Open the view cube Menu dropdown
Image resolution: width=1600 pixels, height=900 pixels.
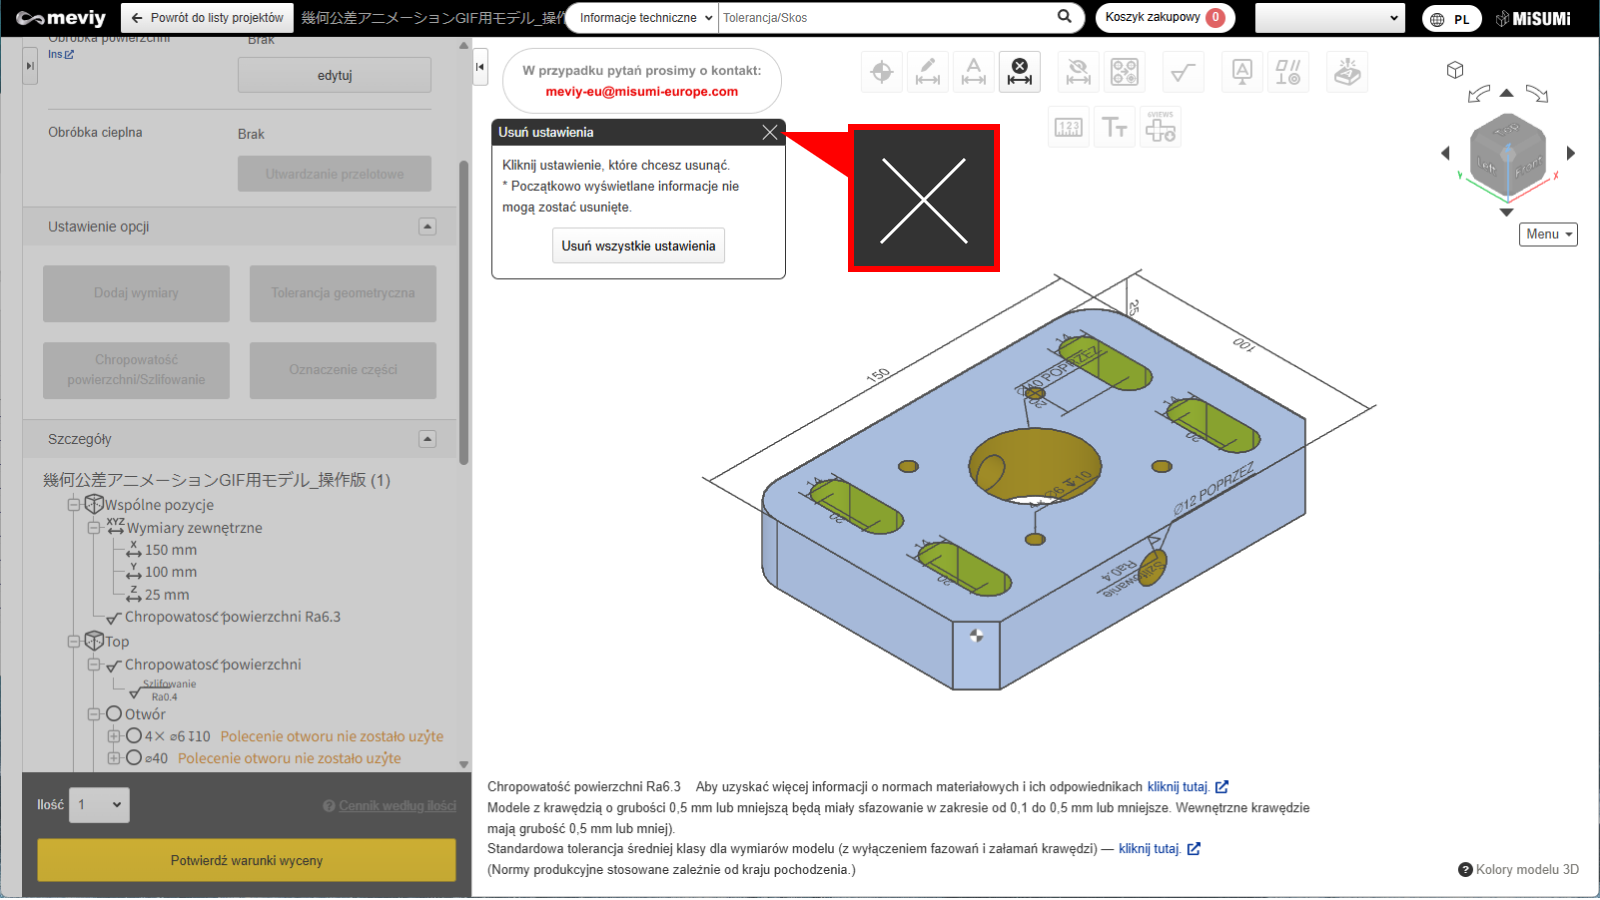tap(1548, 234)
